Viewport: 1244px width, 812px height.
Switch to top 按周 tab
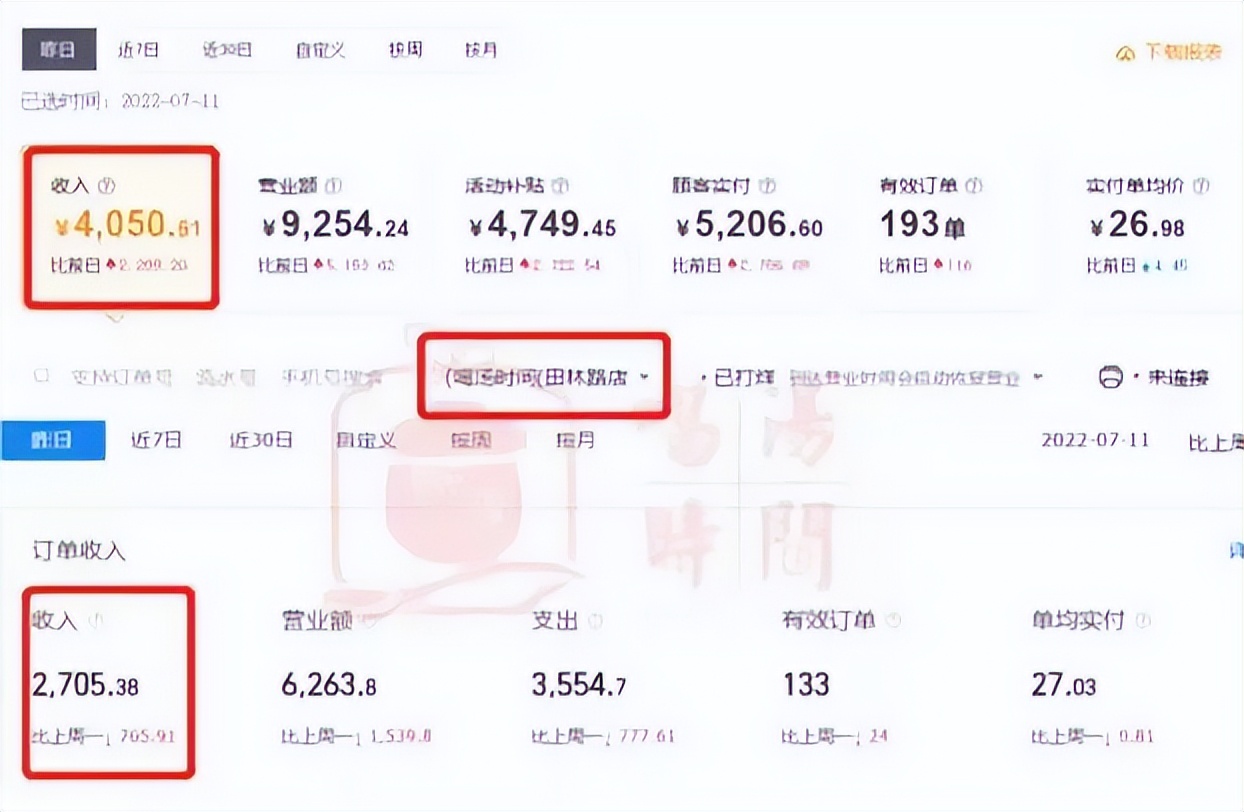[405, 50]
